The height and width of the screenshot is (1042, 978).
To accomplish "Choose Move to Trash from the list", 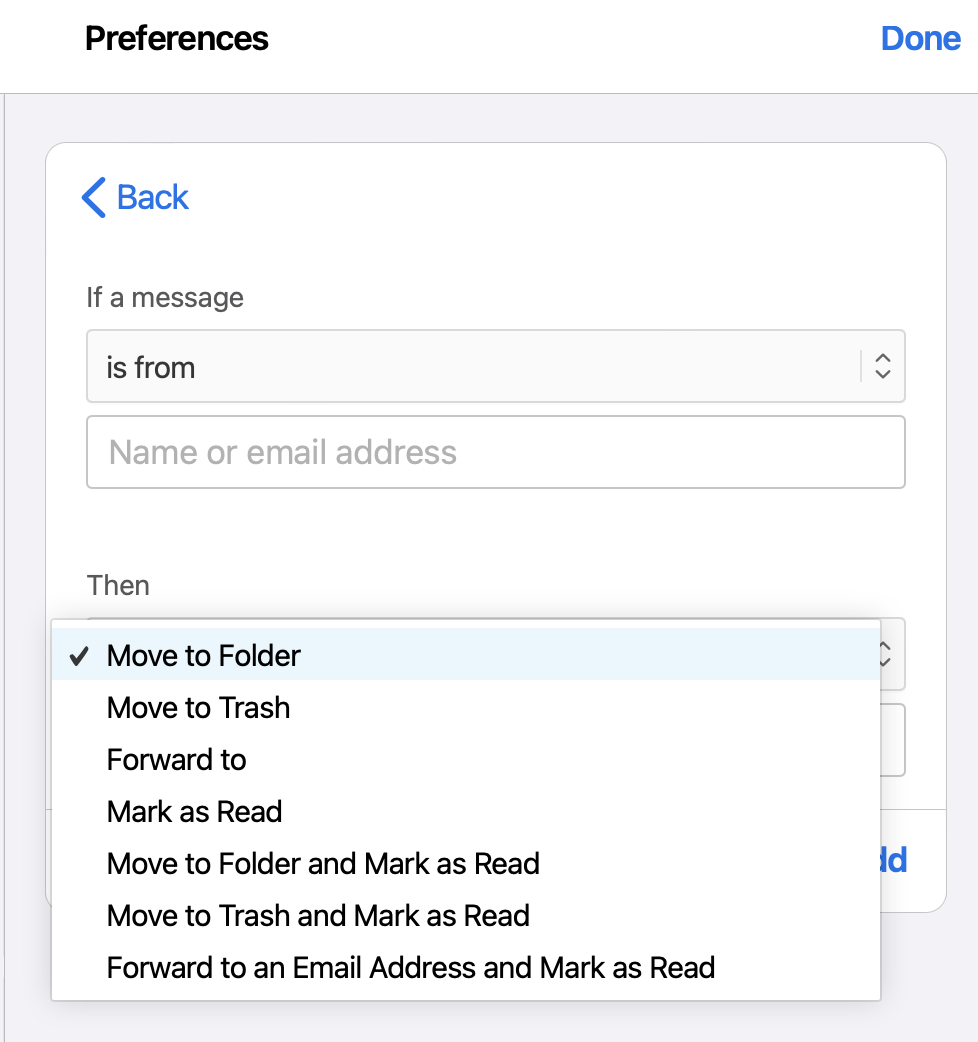I will [x=199, y=708].
